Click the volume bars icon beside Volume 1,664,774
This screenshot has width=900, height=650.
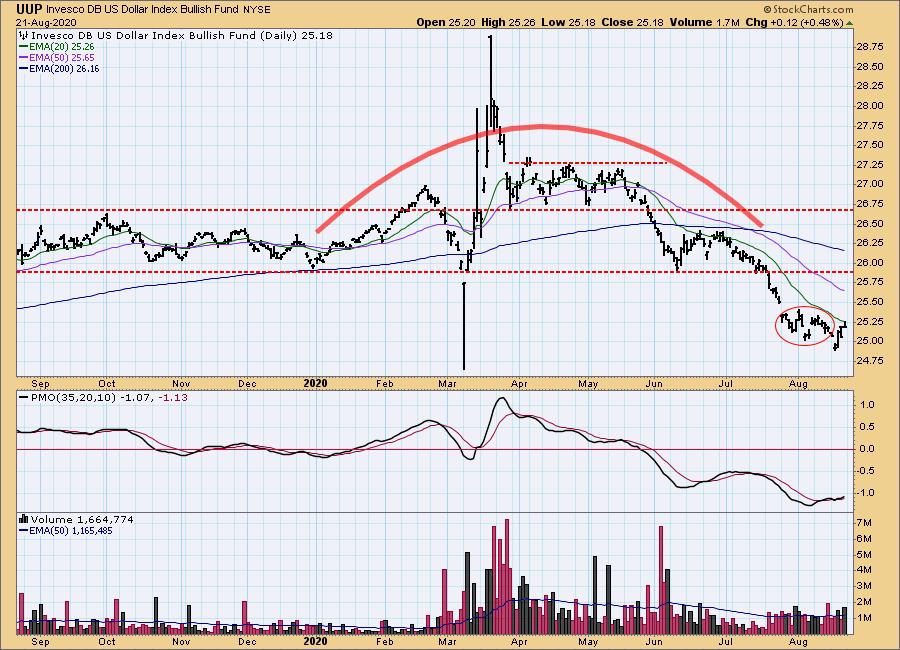point(24,519)
